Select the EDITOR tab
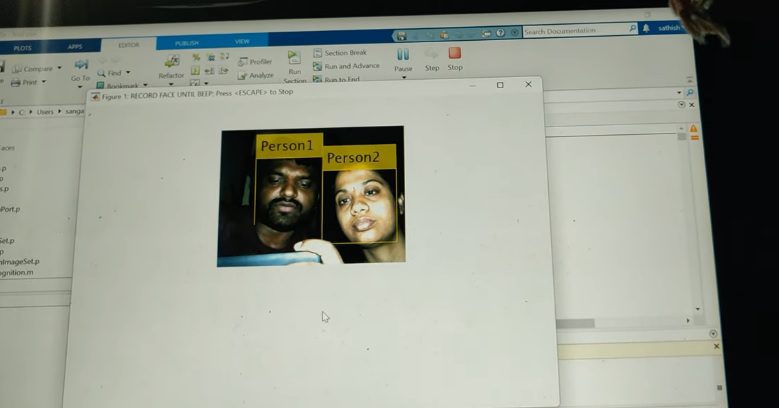Screen dimensions: 779x408 (129, 45)
